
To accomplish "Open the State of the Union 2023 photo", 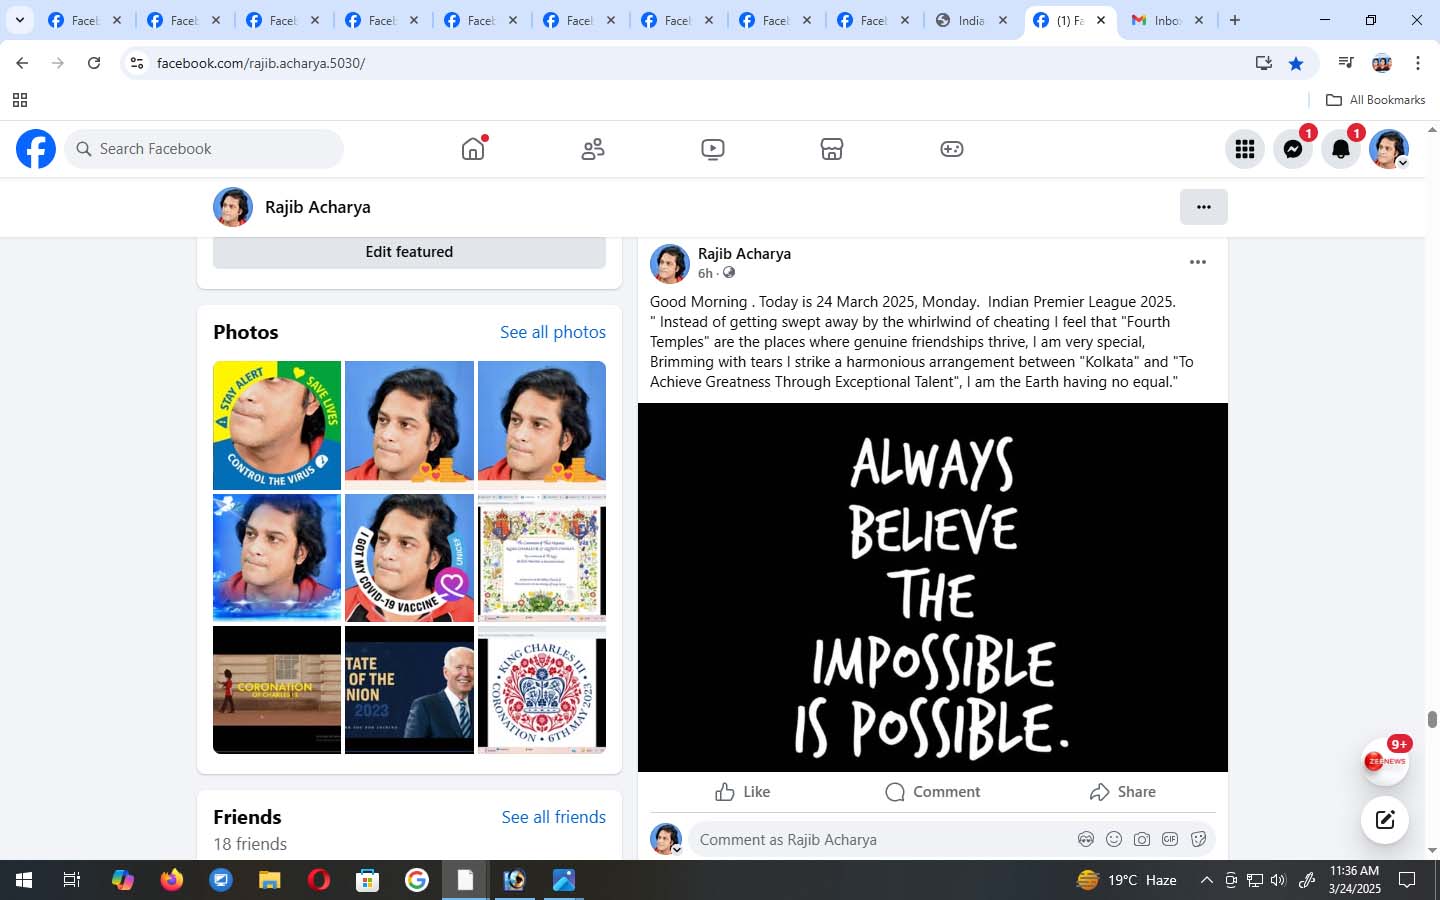I will (409, 690).
